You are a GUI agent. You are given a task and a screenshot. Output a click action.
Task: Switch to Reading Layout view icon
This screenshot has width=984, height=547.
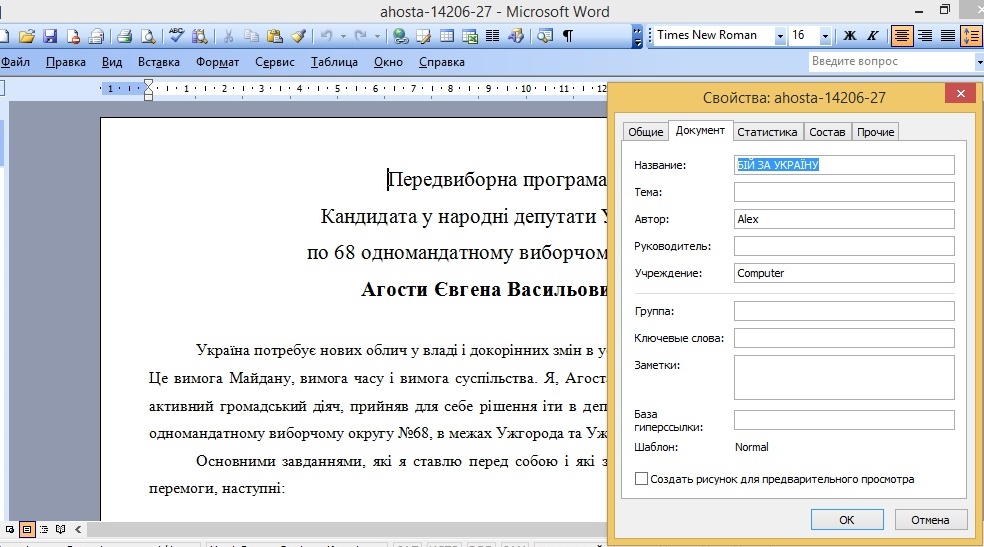pyautogui.click(x=61, y=529)
